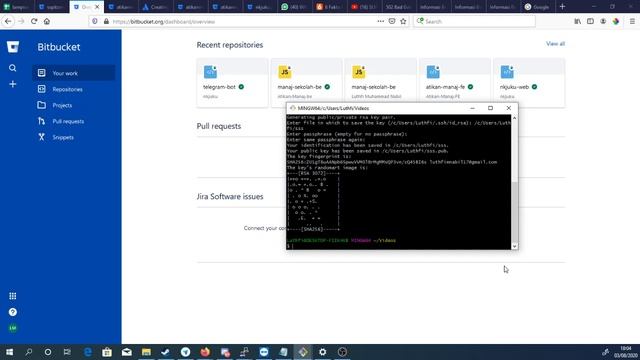Open Settings gear from the taskbar
This screenshot has height=360, width=640.
[x=322, y=352]
